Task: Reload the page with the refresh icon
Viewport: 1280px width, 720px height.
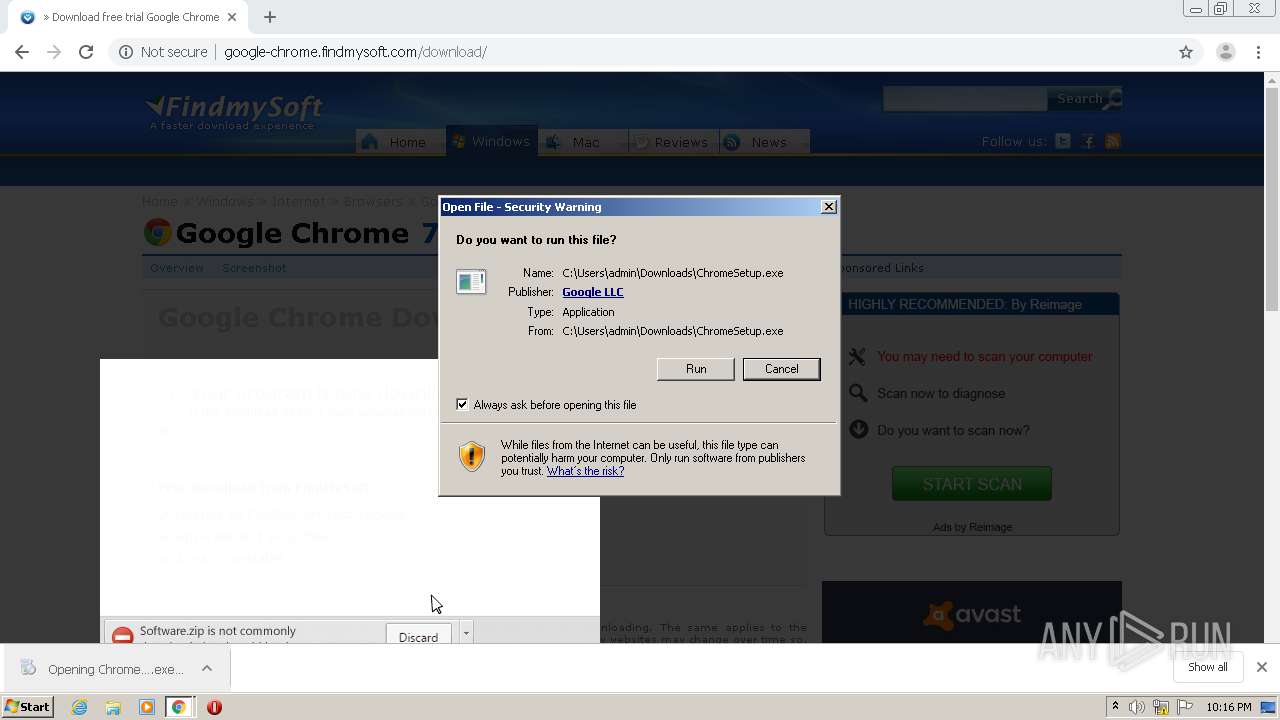Action: coord(86,52)
